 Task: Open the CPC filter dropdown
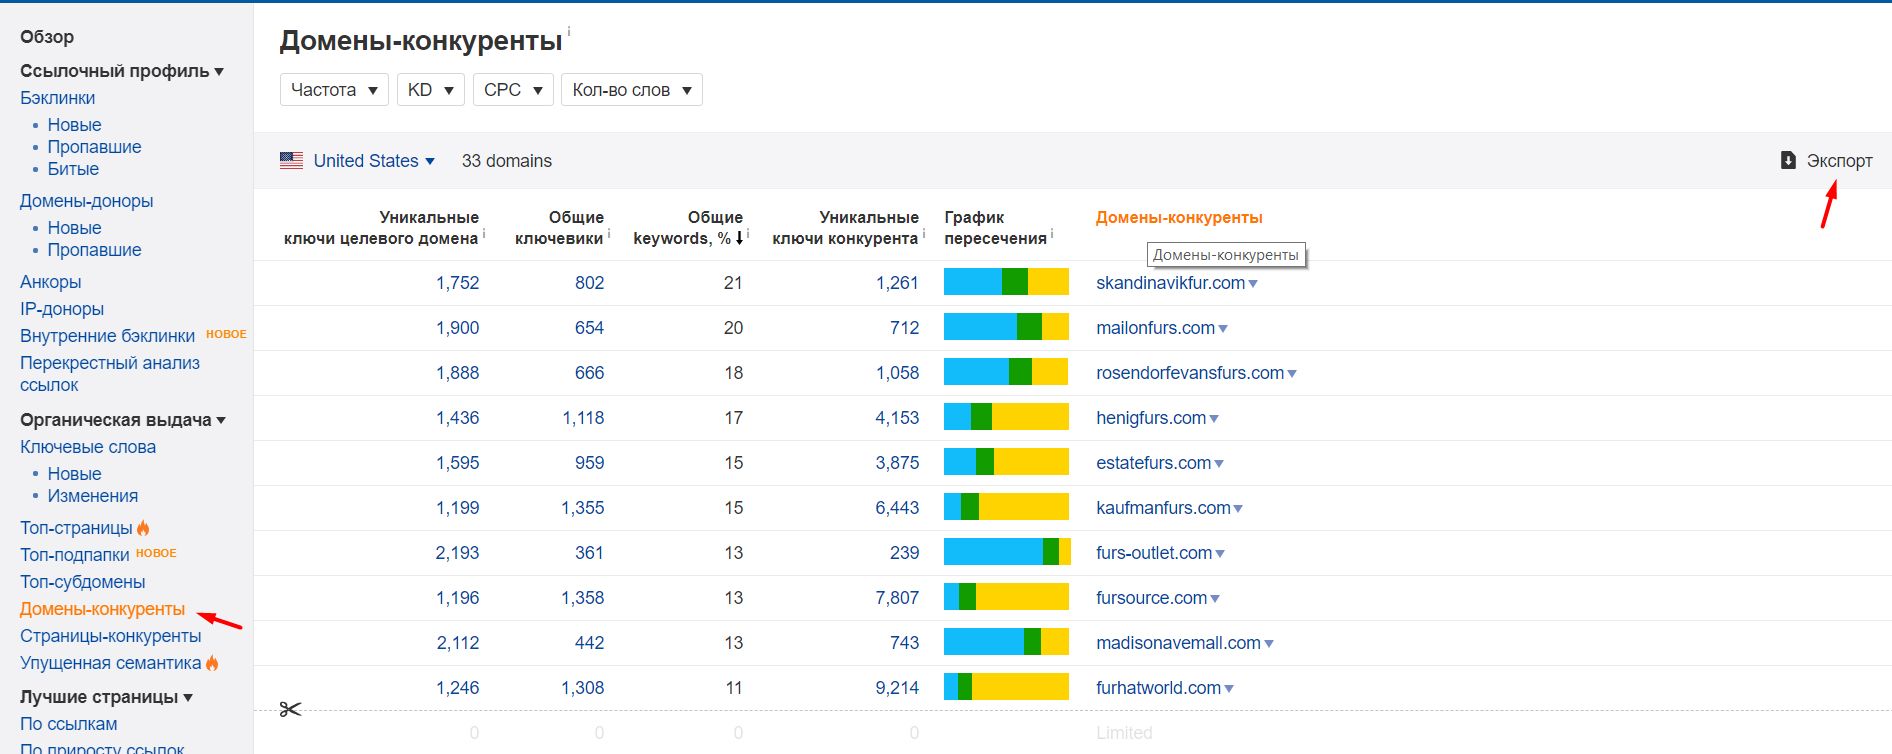pos(513,90)
